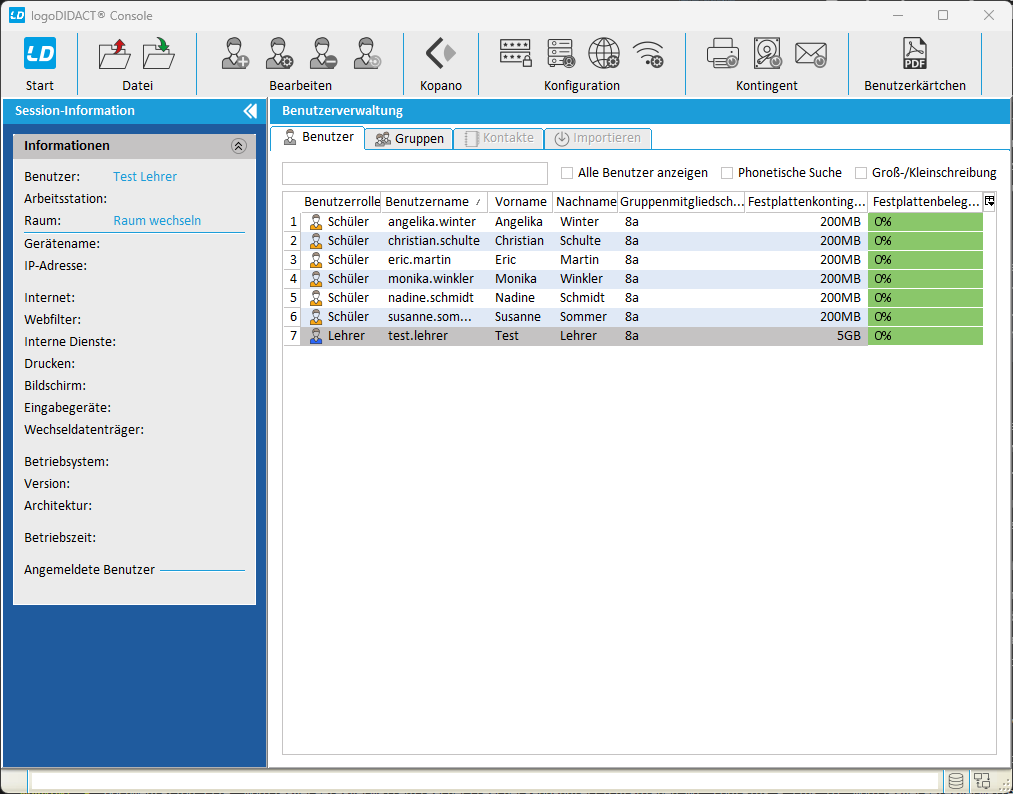Generate Benutzerkärtchen PDF icon
The width and height of the screenshot is (1013, 794).
pos(915,54)
